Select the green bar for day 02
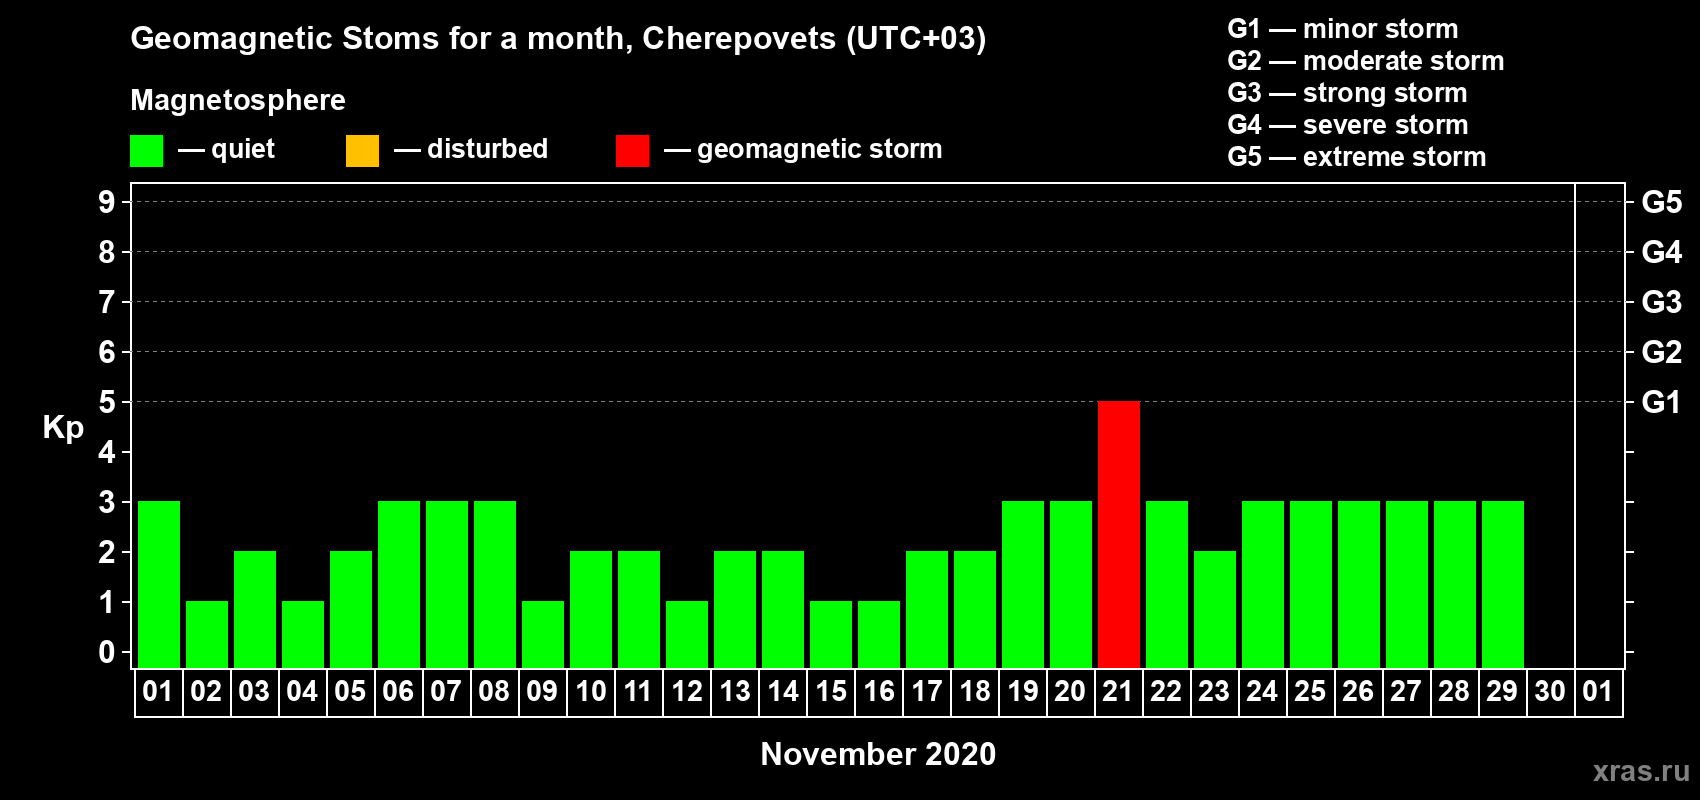Image resolution: width=1700 pixels, height=800 pixels. 207,634
